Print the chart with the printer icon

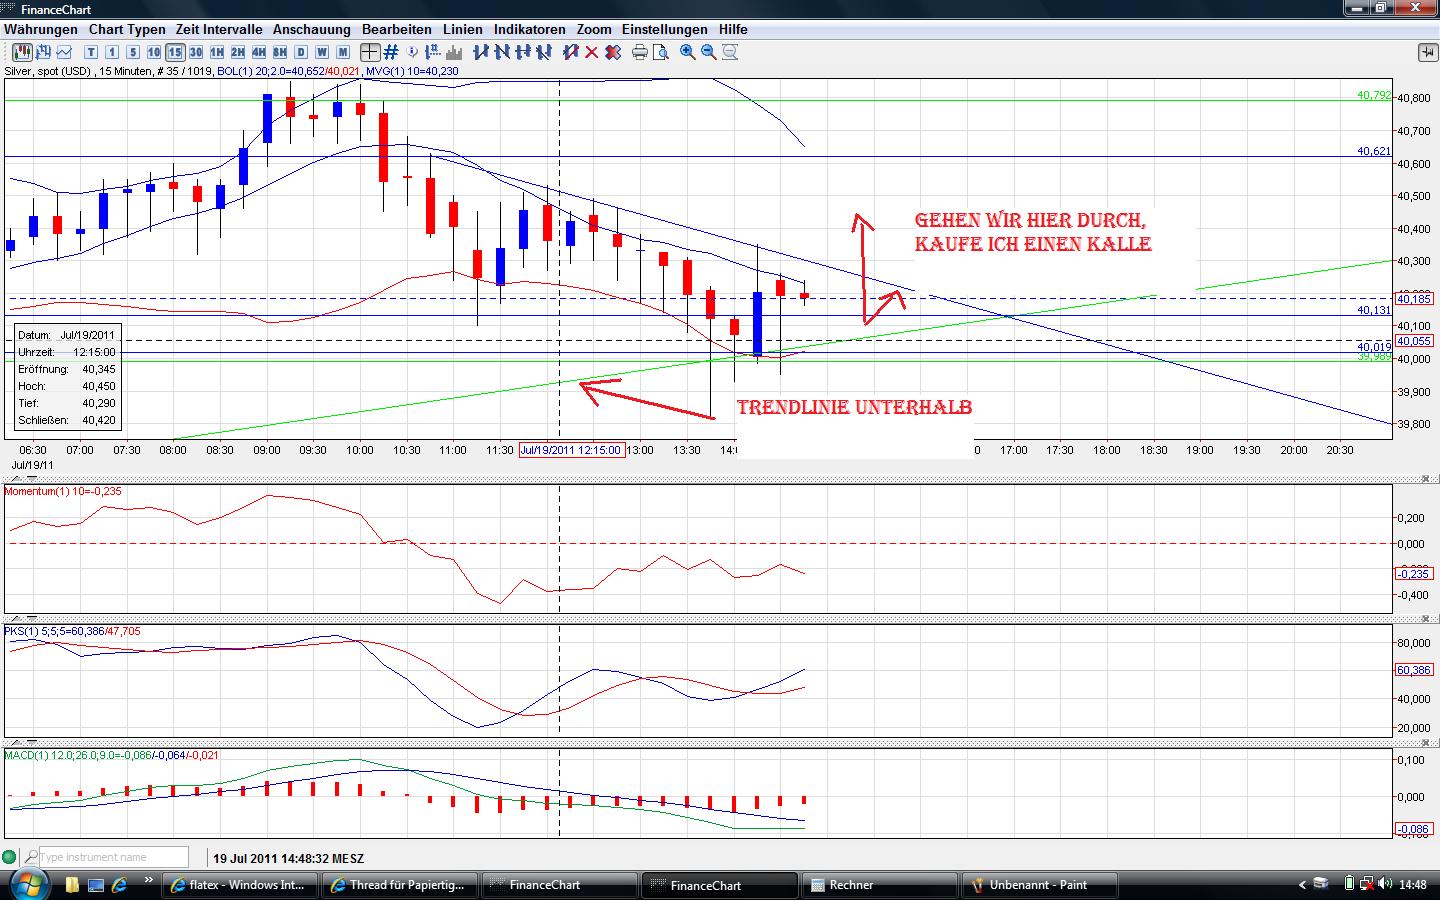640,52
